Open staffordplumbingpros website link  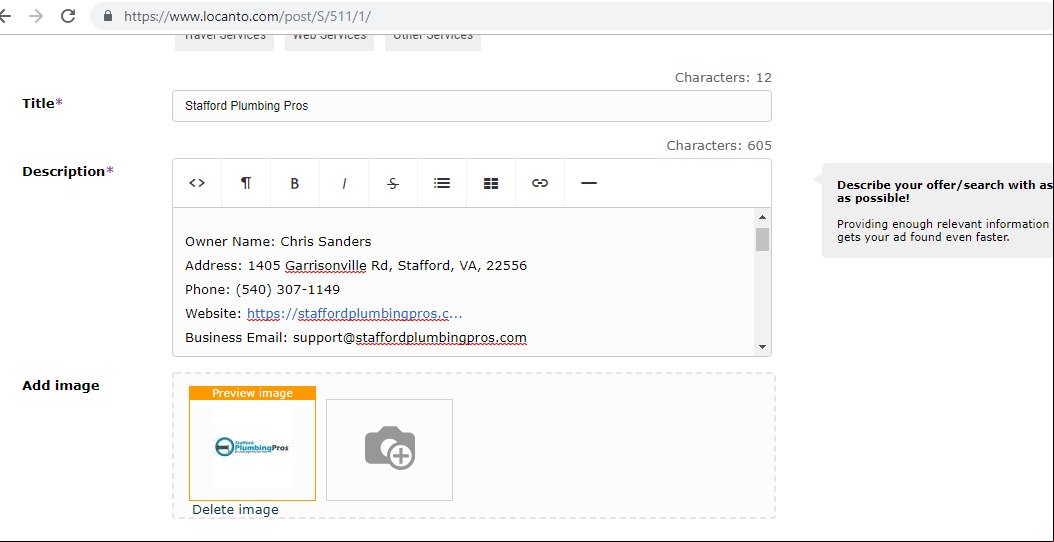coord(354,313)
